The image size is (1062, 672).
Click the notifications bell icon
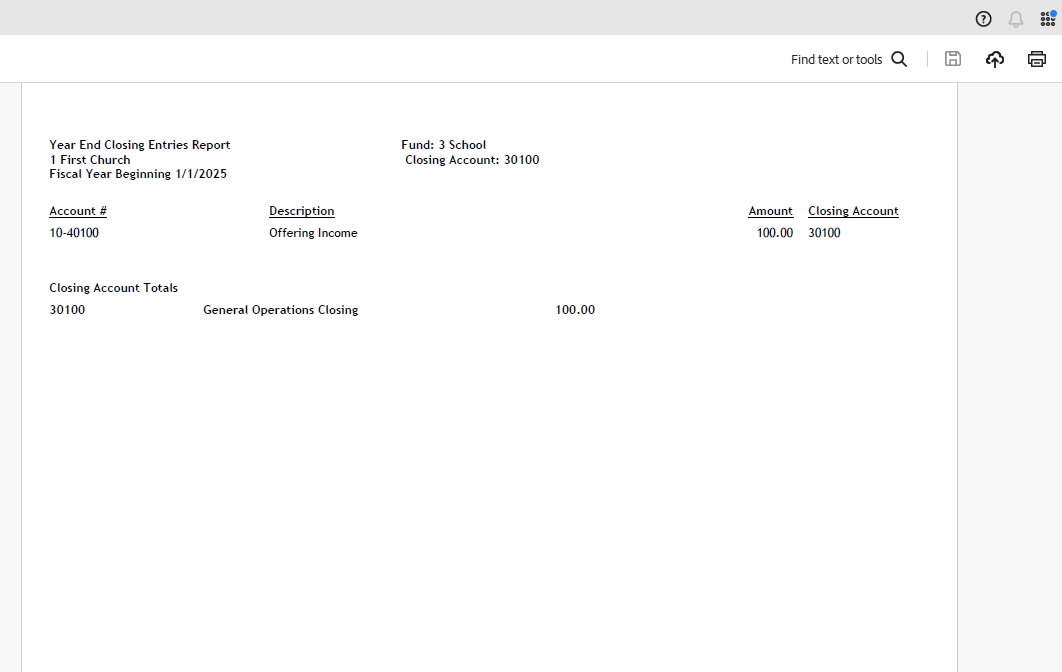(1016, 19)
